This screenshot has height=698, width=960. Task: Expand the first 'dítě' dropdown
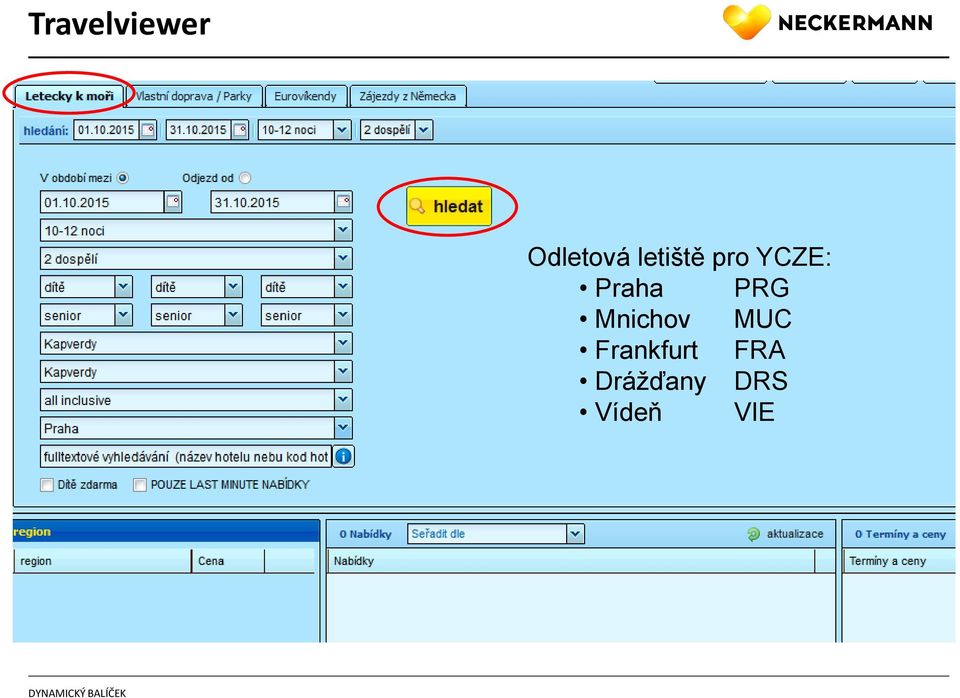click(x=123, y=287)
